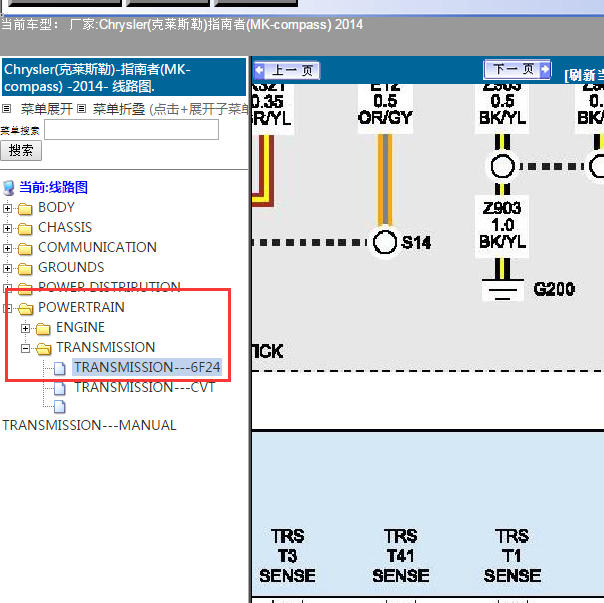The image size is (604, 603).
Task: Click the 搜索 search button
Action: coord(21,150)
